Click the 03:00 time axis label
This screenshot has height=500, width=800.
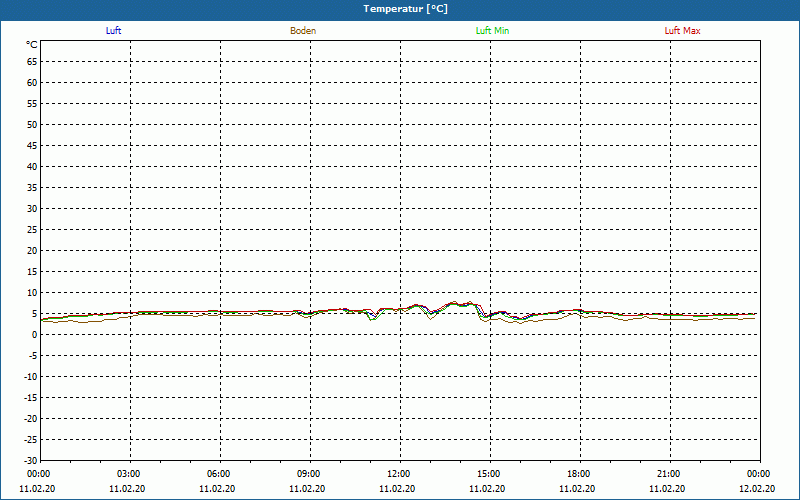[x=129, y=474]
